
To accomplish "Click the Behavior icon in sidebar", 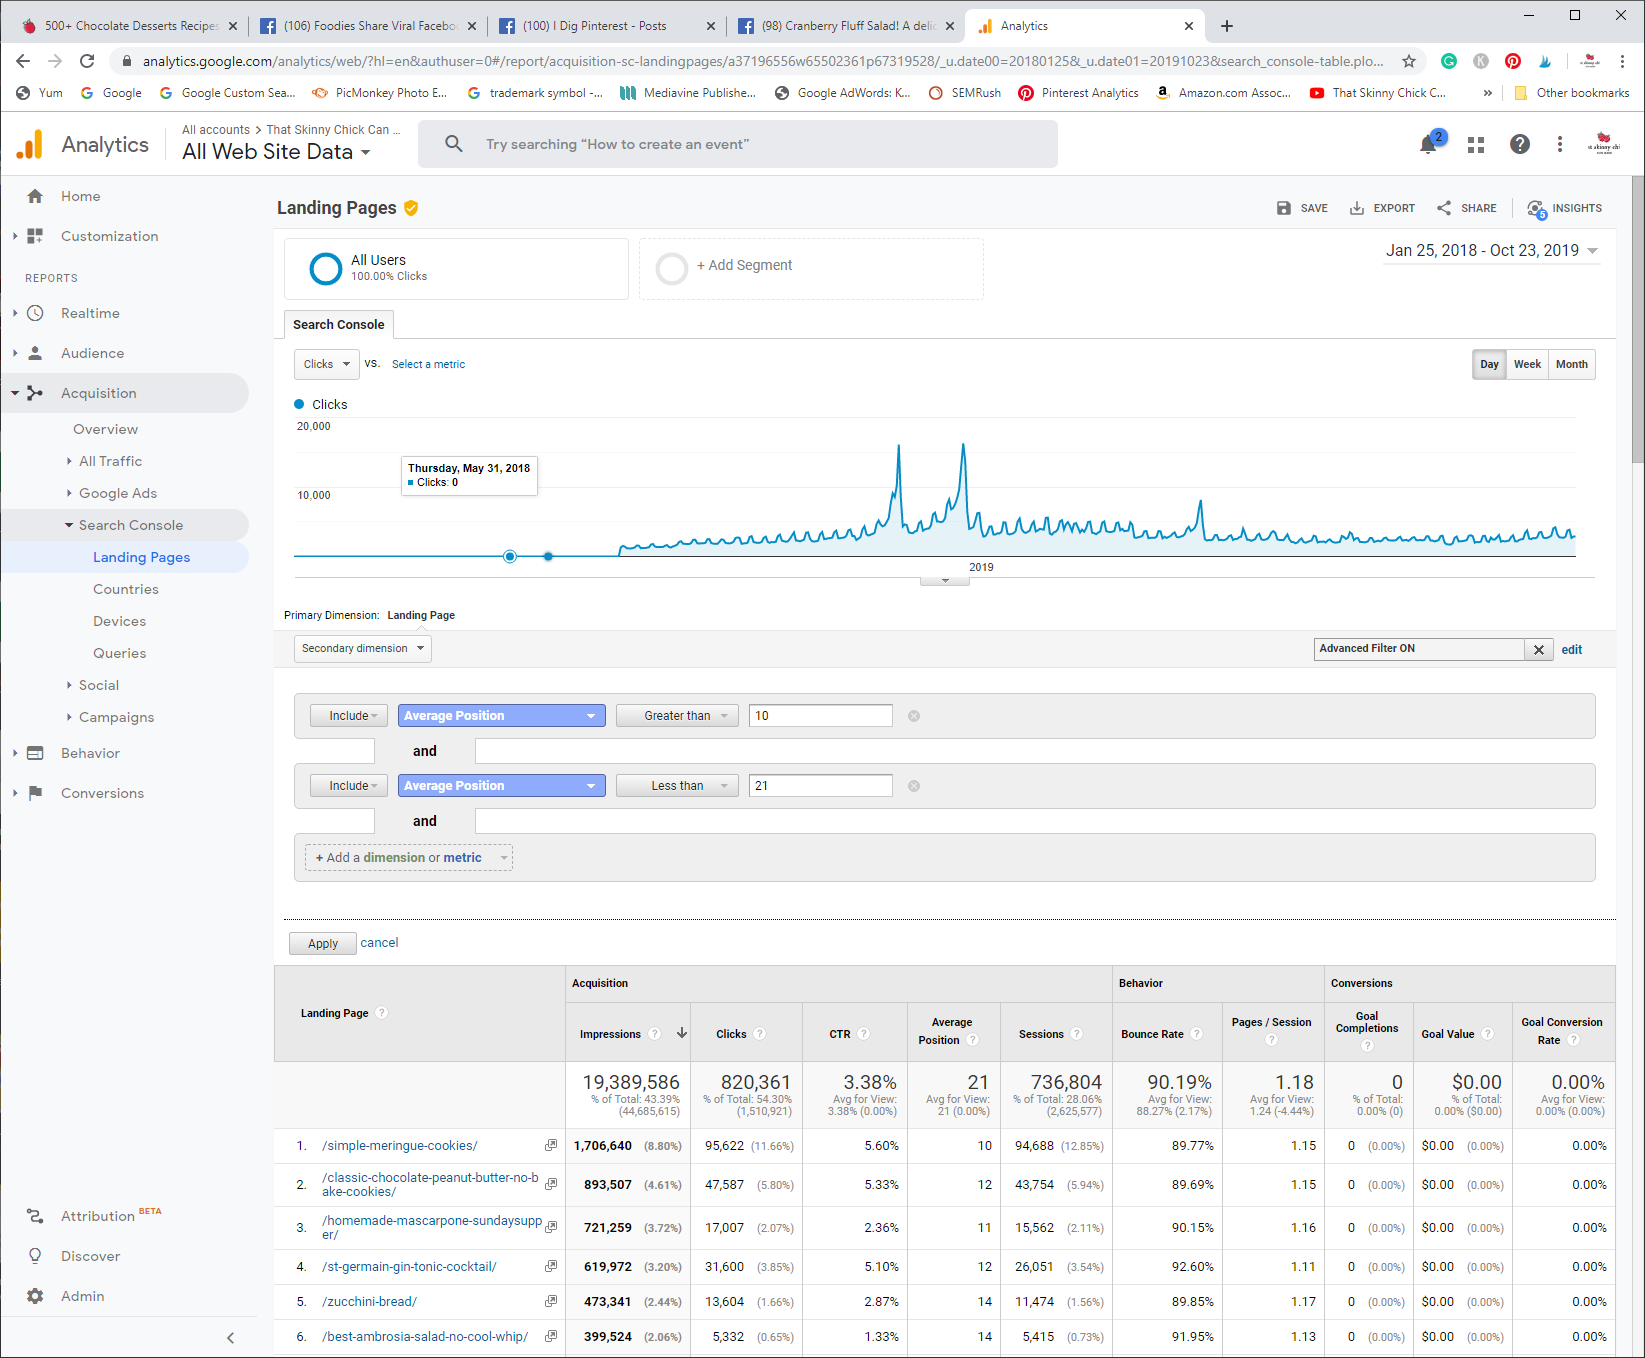I will [35, 753].
